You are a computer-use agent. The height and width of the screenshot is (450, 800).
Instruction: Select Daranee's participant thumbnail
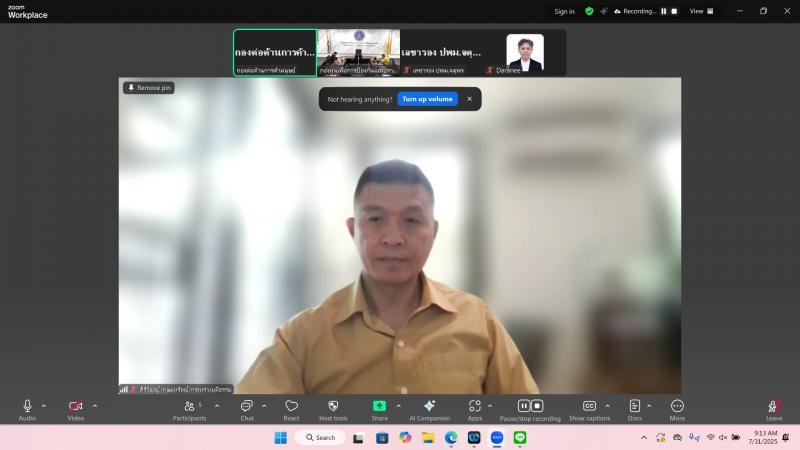(524, 53)
